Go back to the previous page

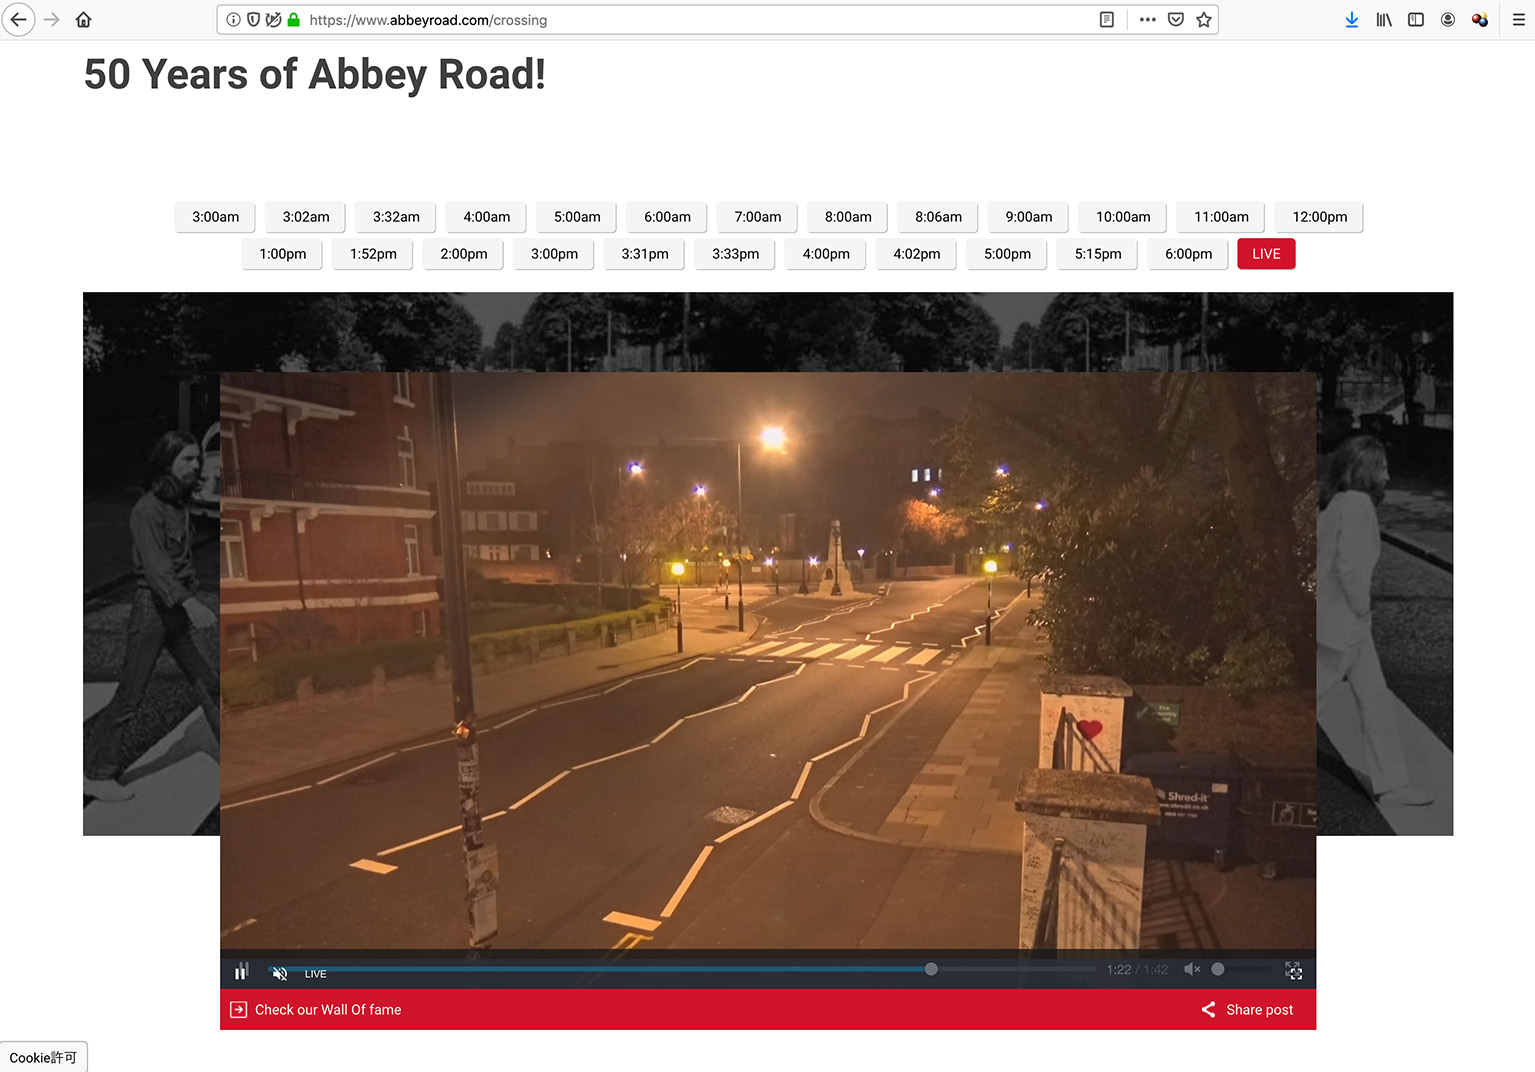click(x=19, y=19)
